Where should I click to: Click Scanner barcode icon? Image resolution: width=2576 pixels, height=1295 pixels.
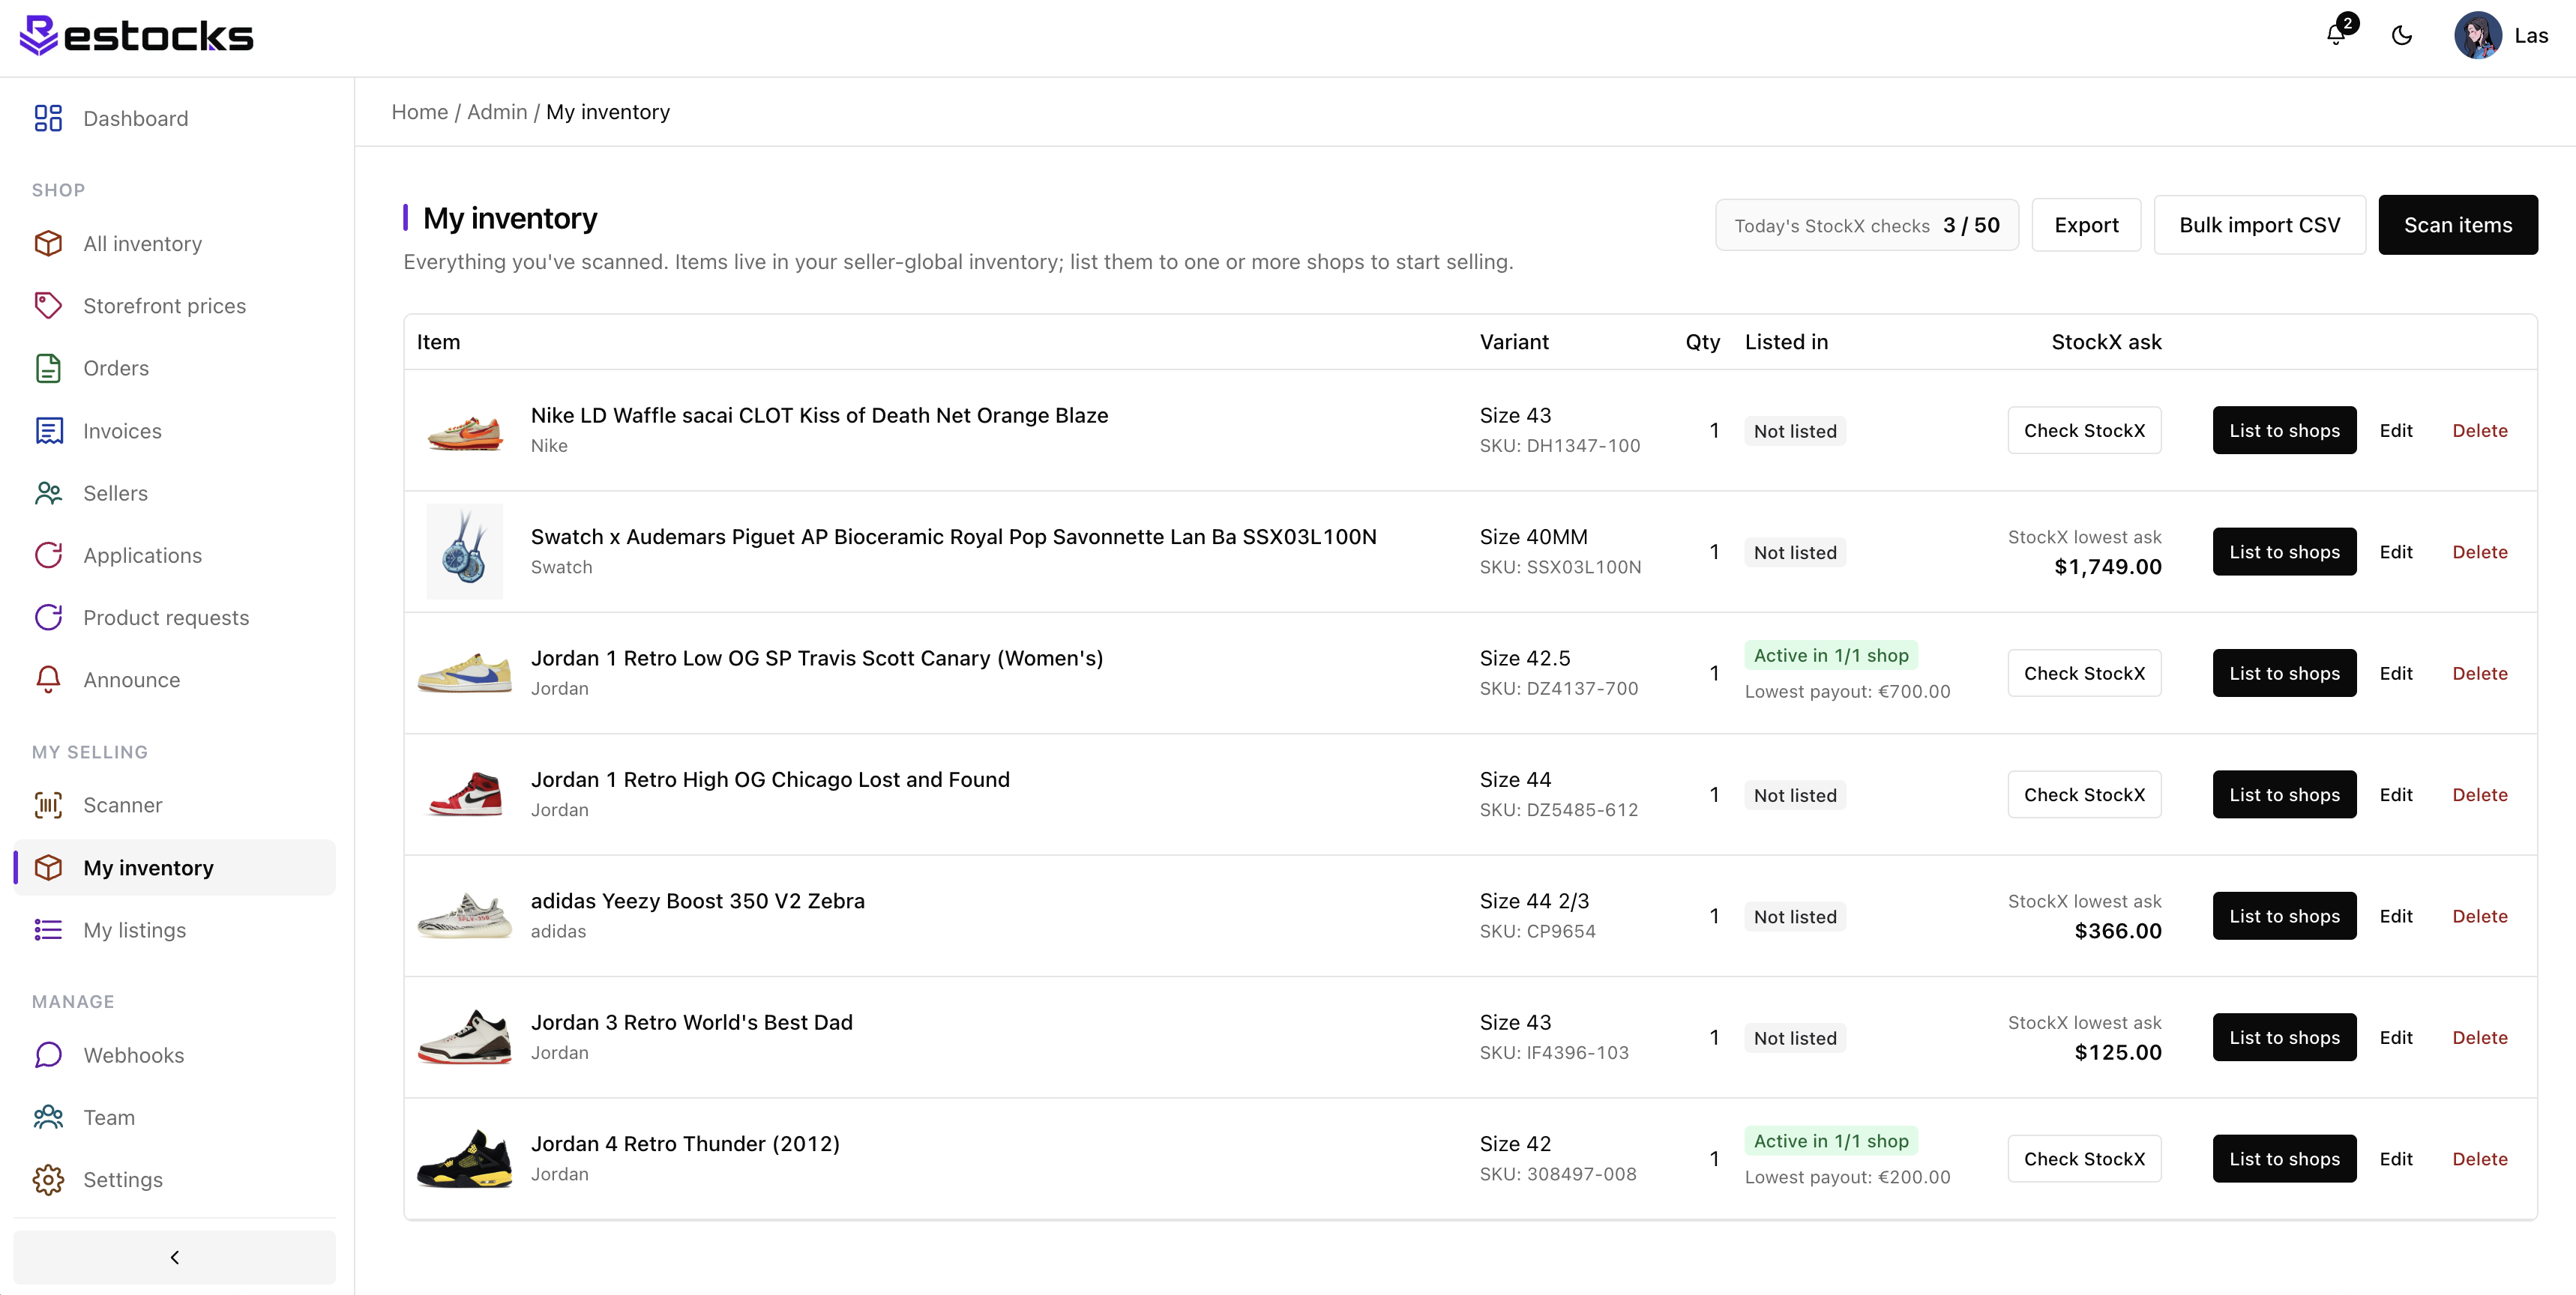click(48, 804)
